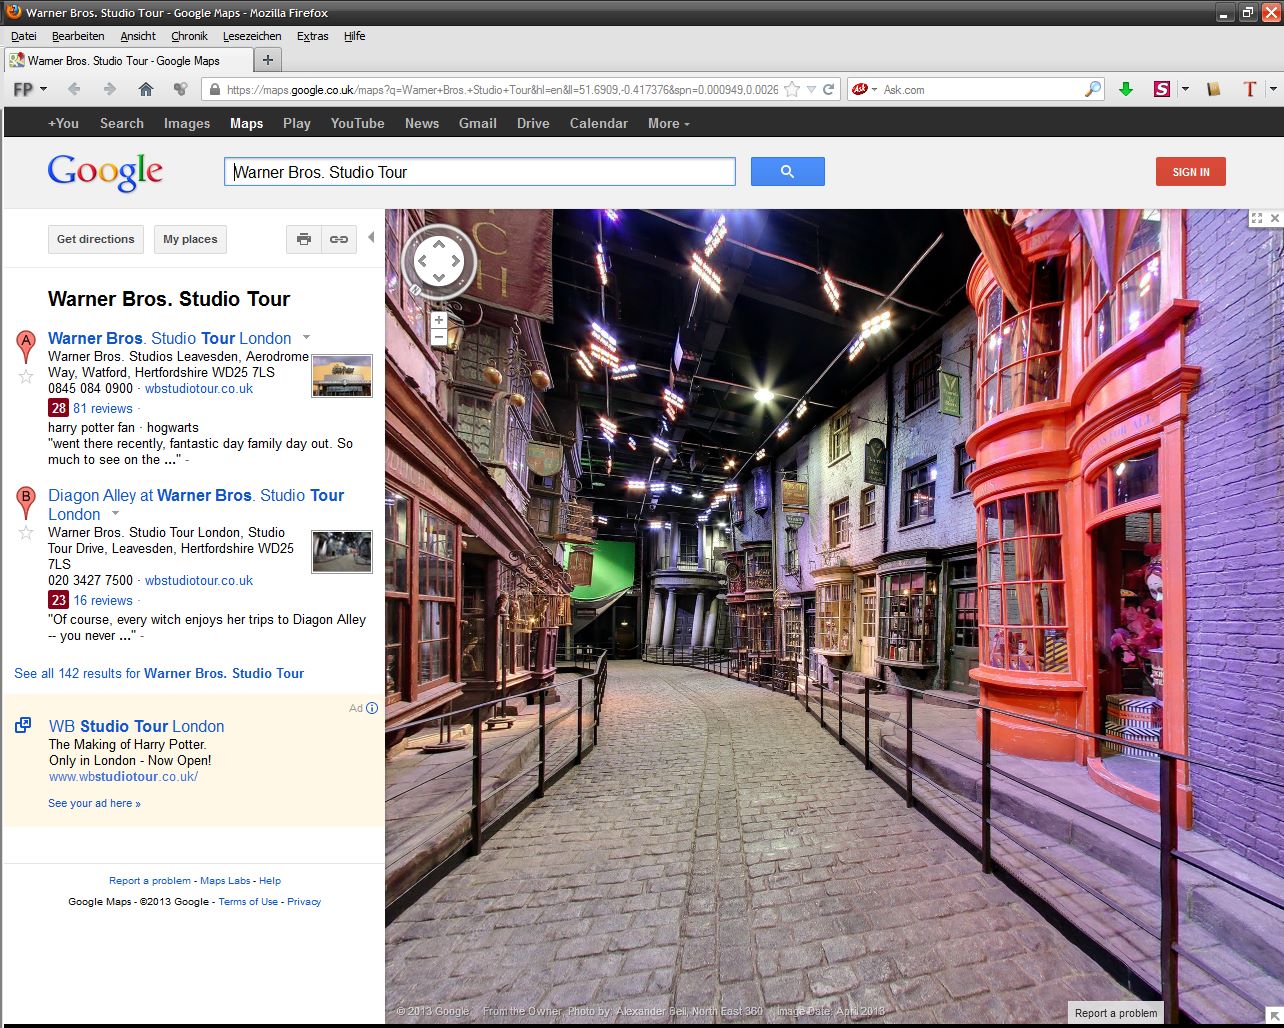Click the Maps search input field
Image resolution: width=1284 pixels, height=1028 pixels.
[480, 172]
